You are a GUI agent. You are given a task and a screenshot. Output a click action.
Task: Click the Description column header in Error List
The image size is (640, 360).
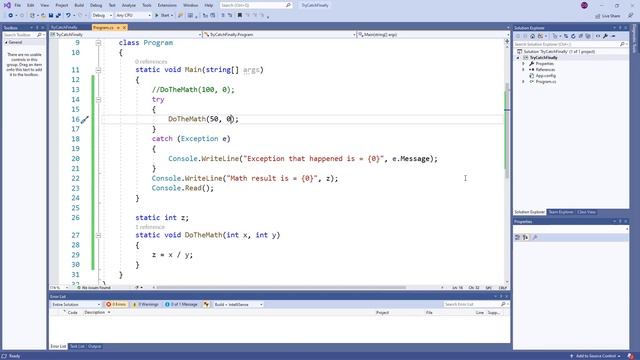(95, 313)
